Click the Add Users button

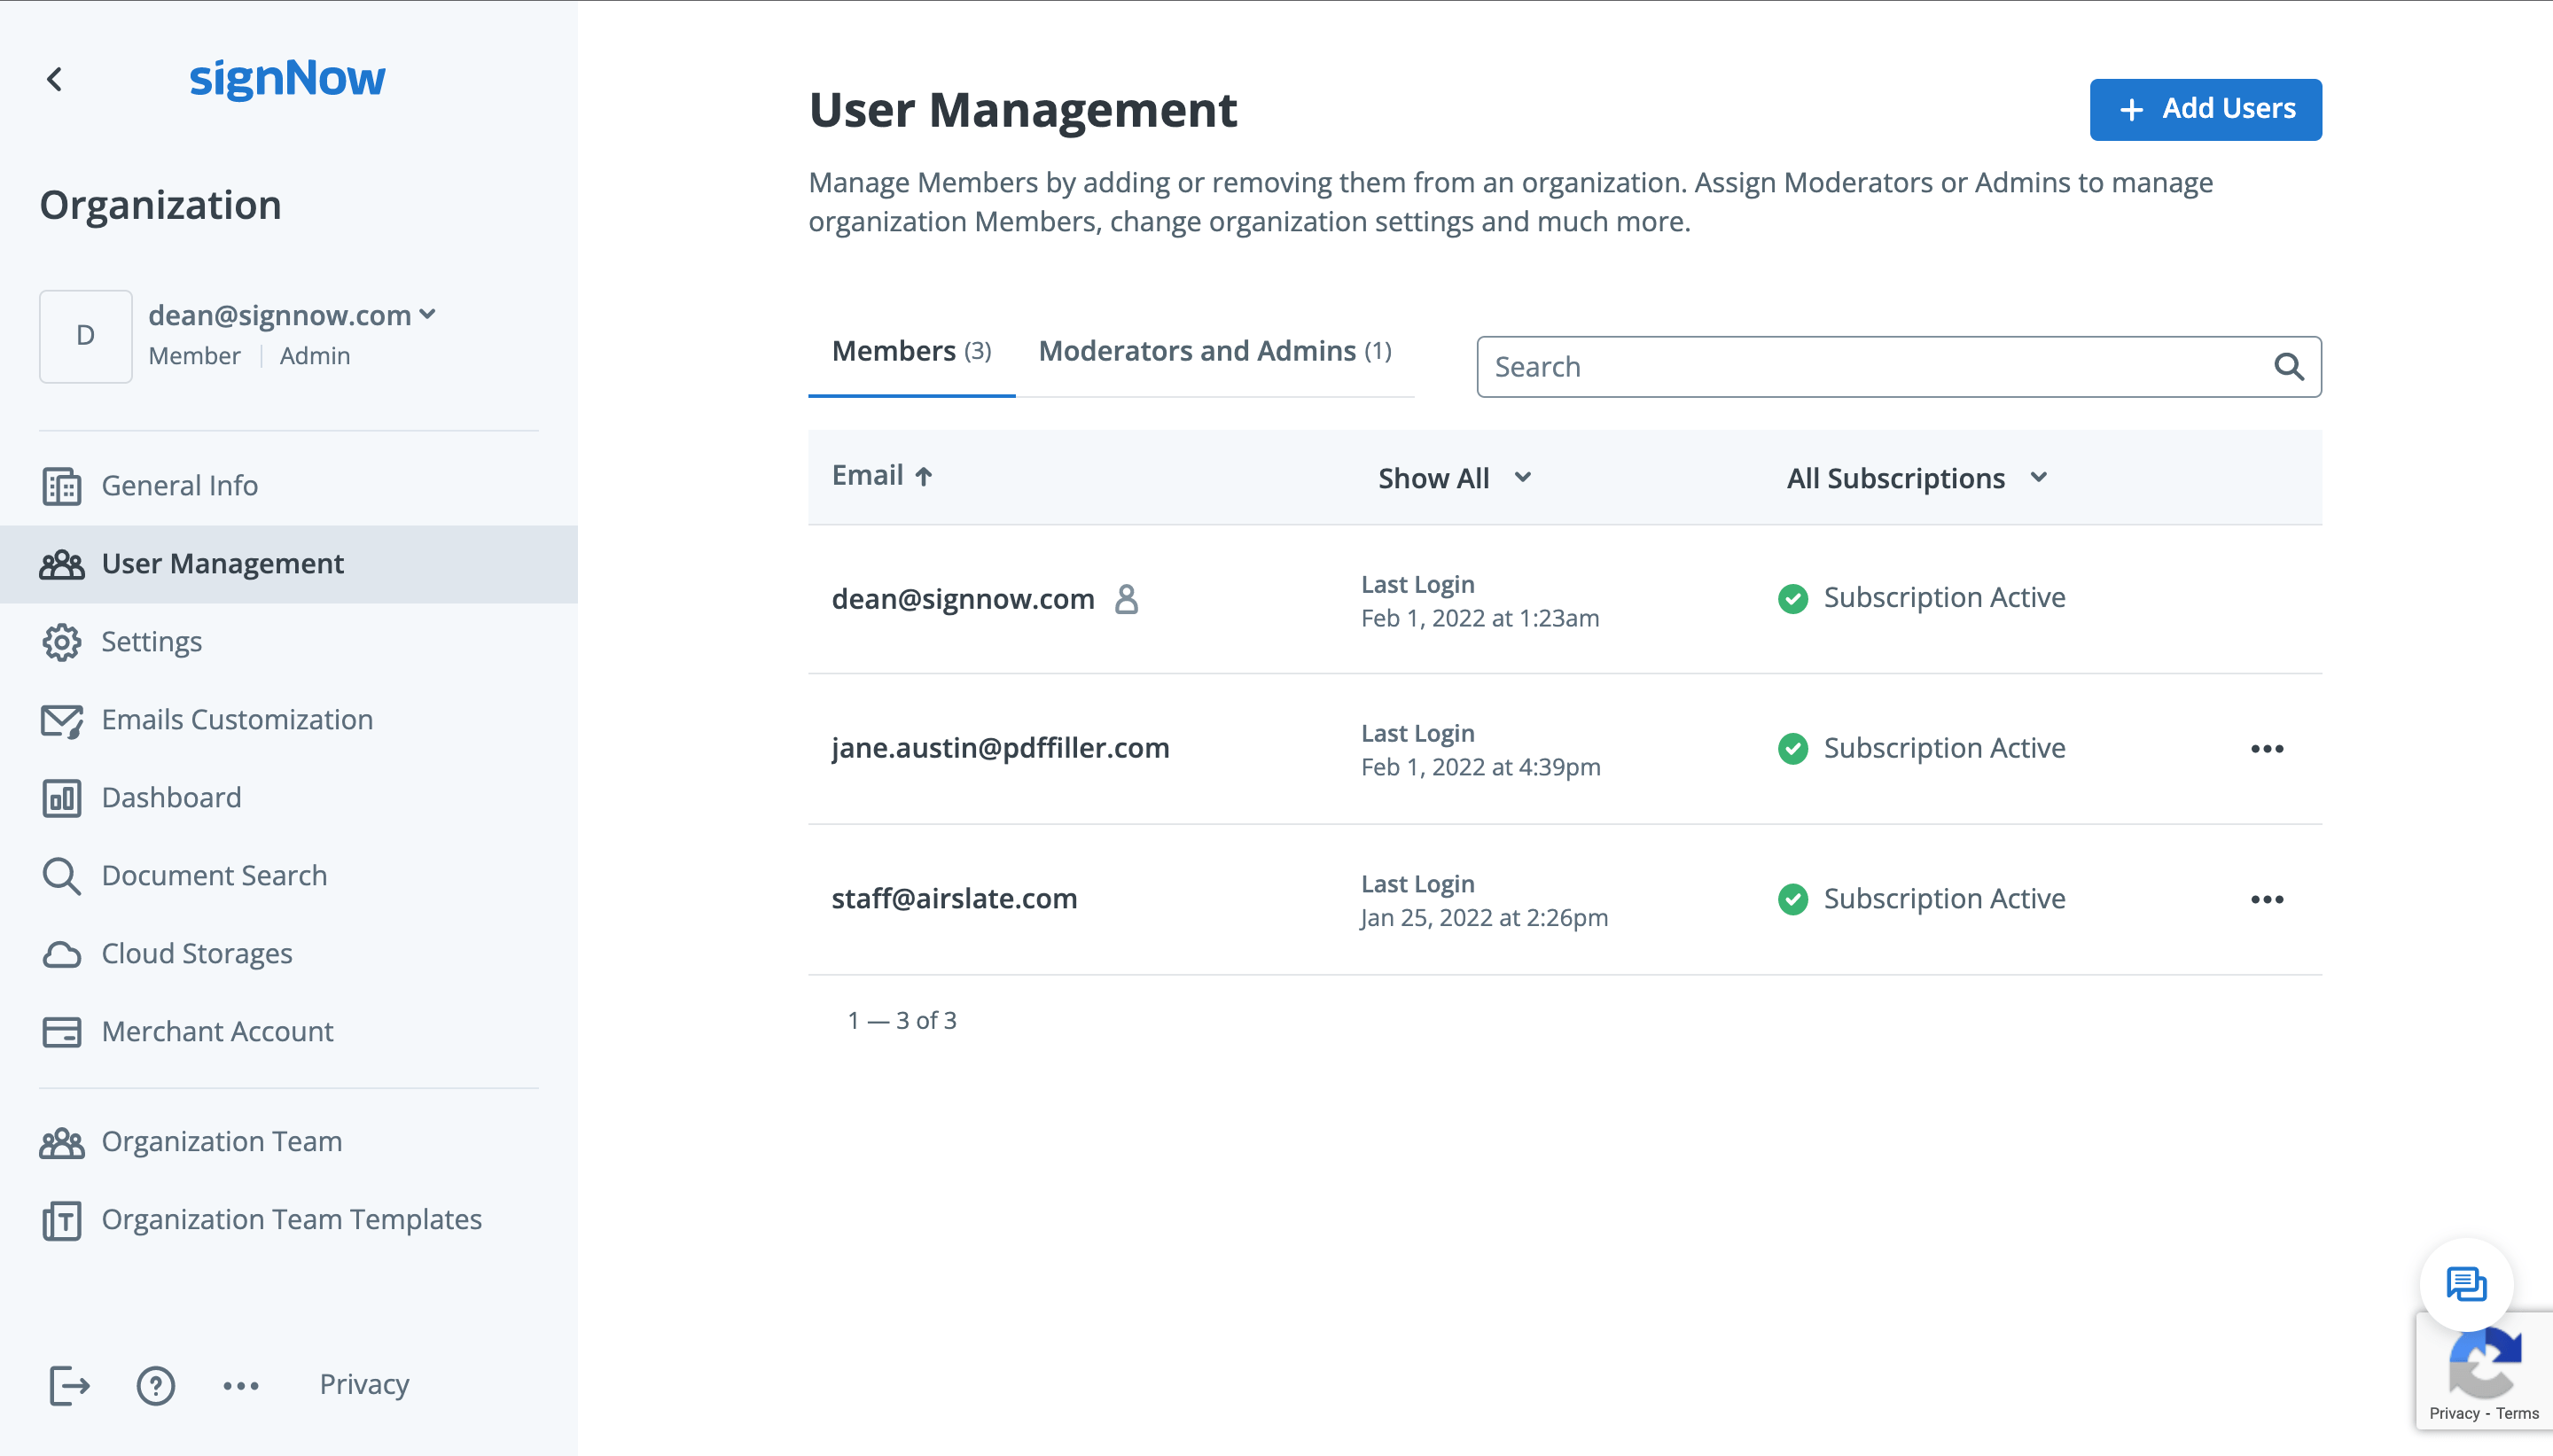pyautogui.click(x=2205, y=109)
